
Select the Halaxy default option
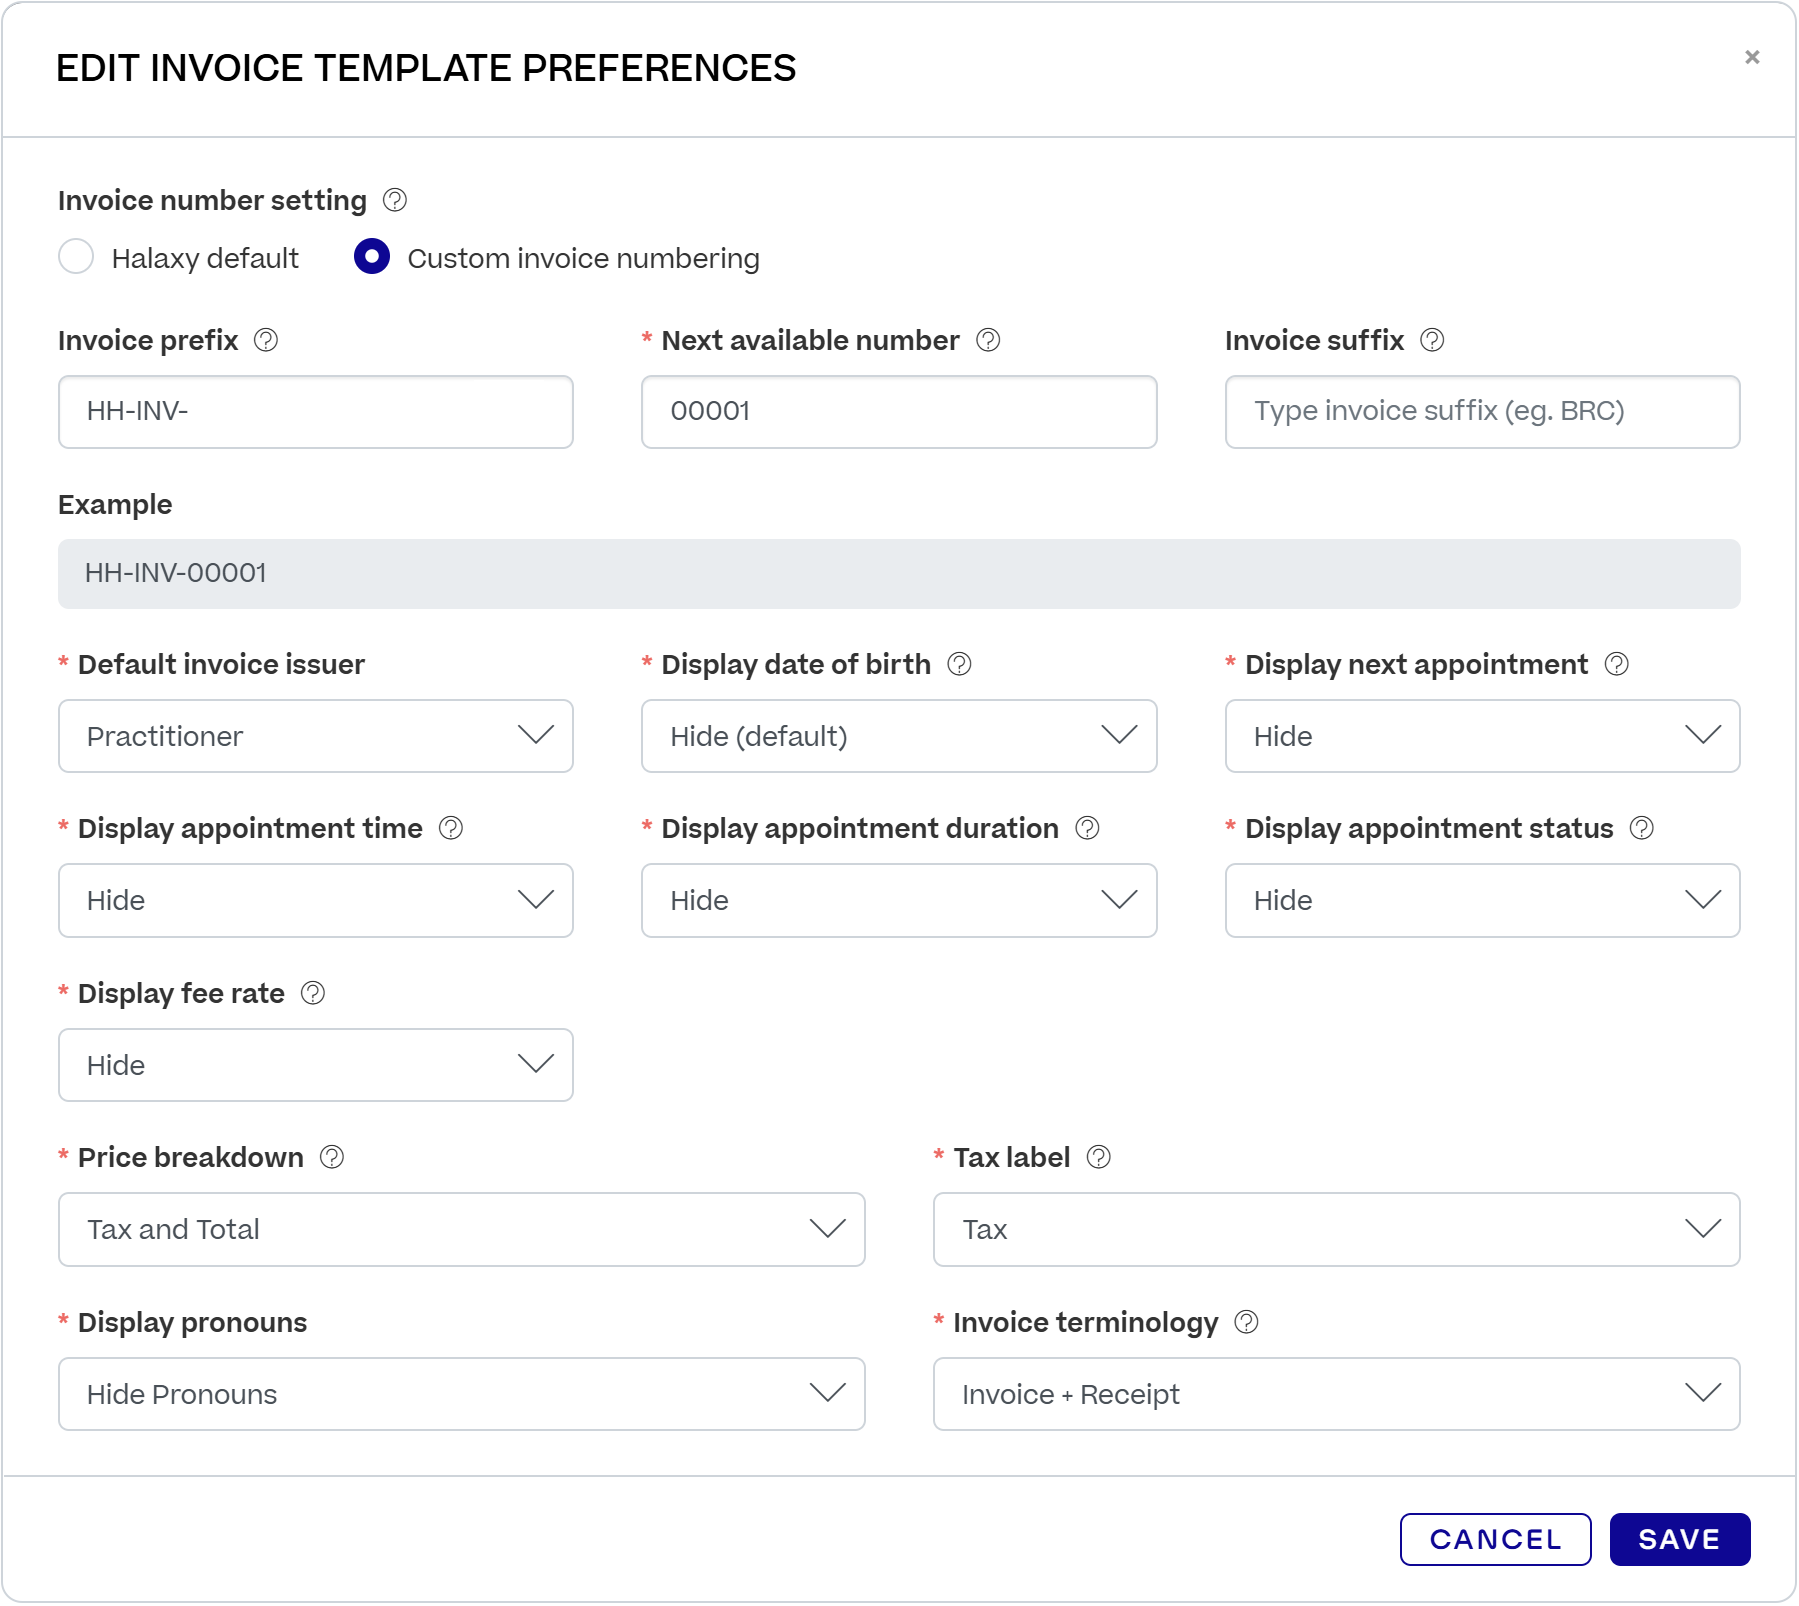(77, 257)
